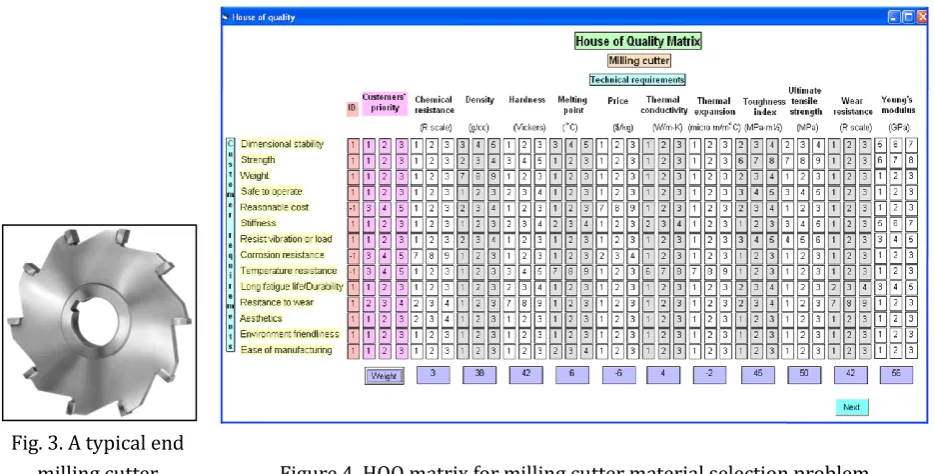Close the House of quality window

(x=922, y=17)
